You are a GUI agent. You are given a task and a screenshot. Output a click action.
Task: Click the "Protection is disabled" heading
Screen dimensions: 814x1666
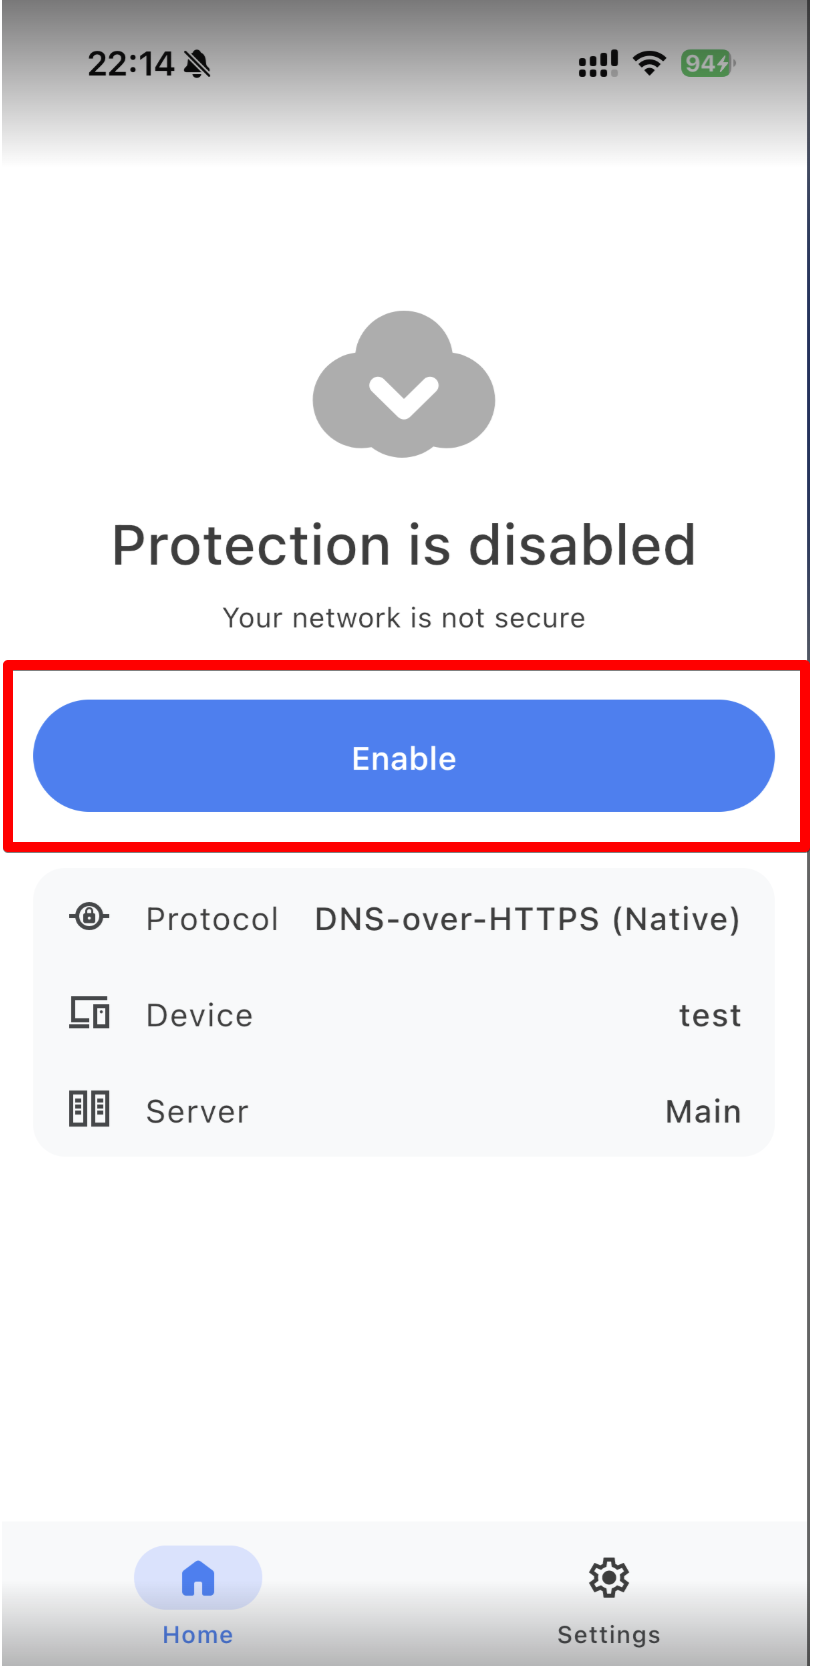coord(404,545)
